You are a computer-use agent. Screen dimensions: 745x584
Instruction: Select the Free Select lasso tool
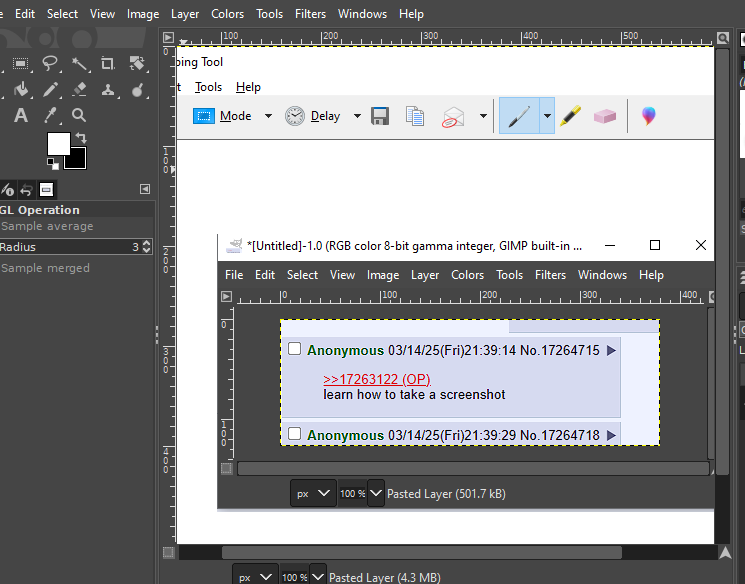click(49, 64)
